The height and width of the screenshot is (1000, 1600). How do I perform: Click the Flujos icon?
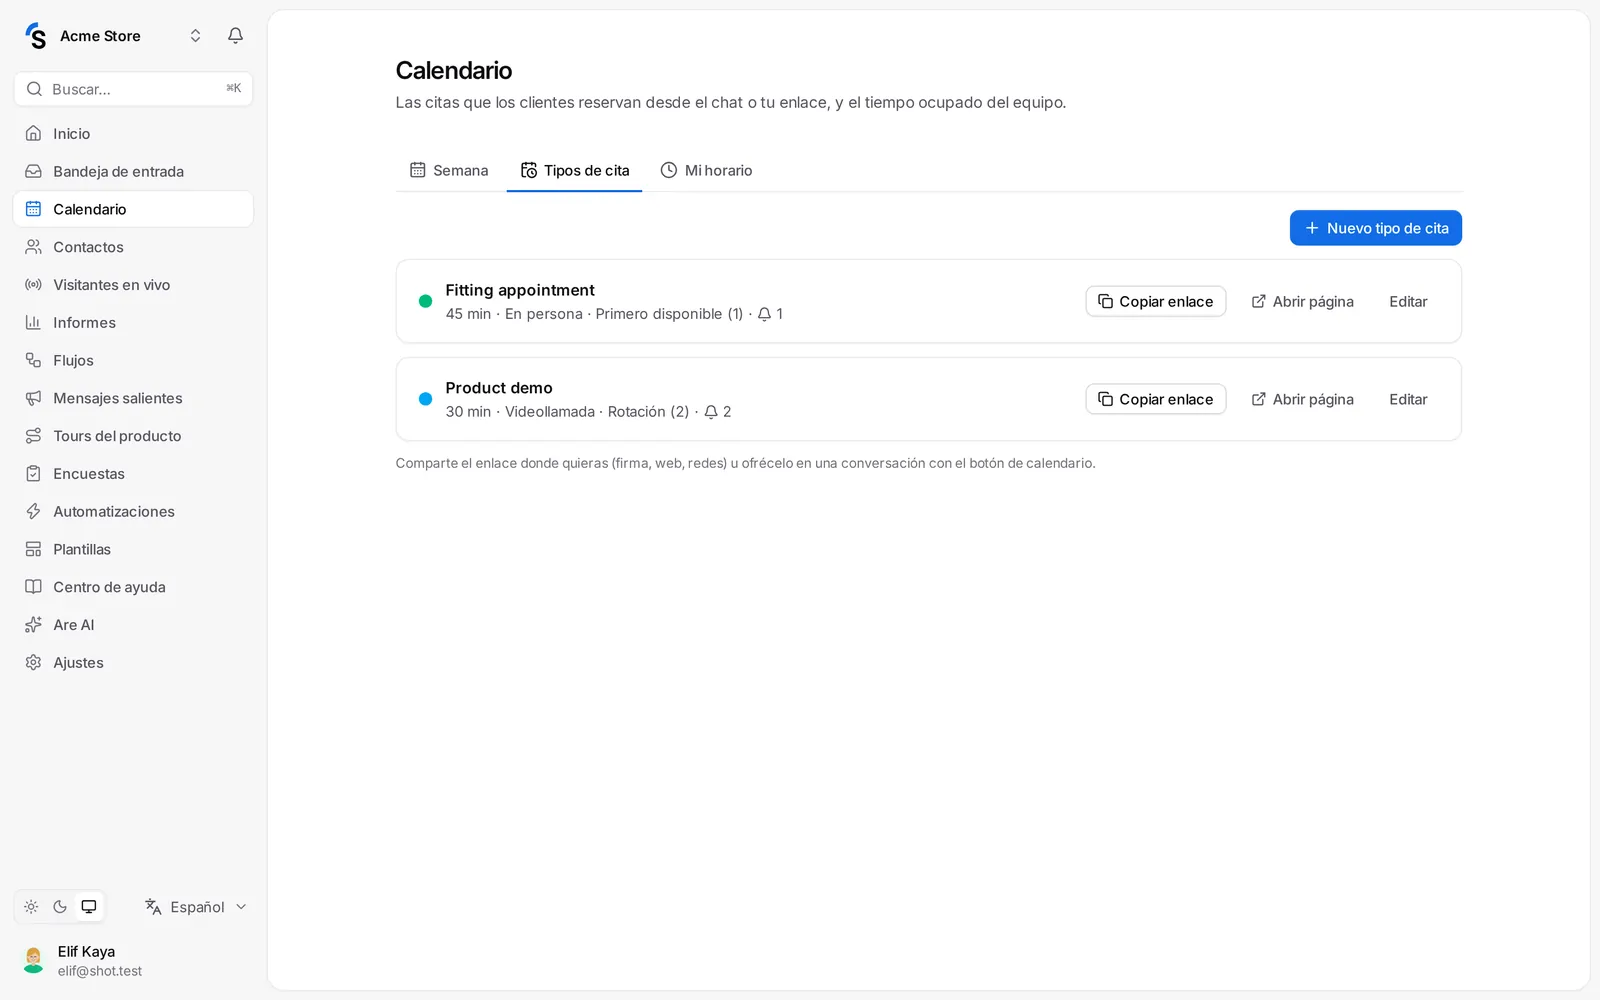(33, 360)
